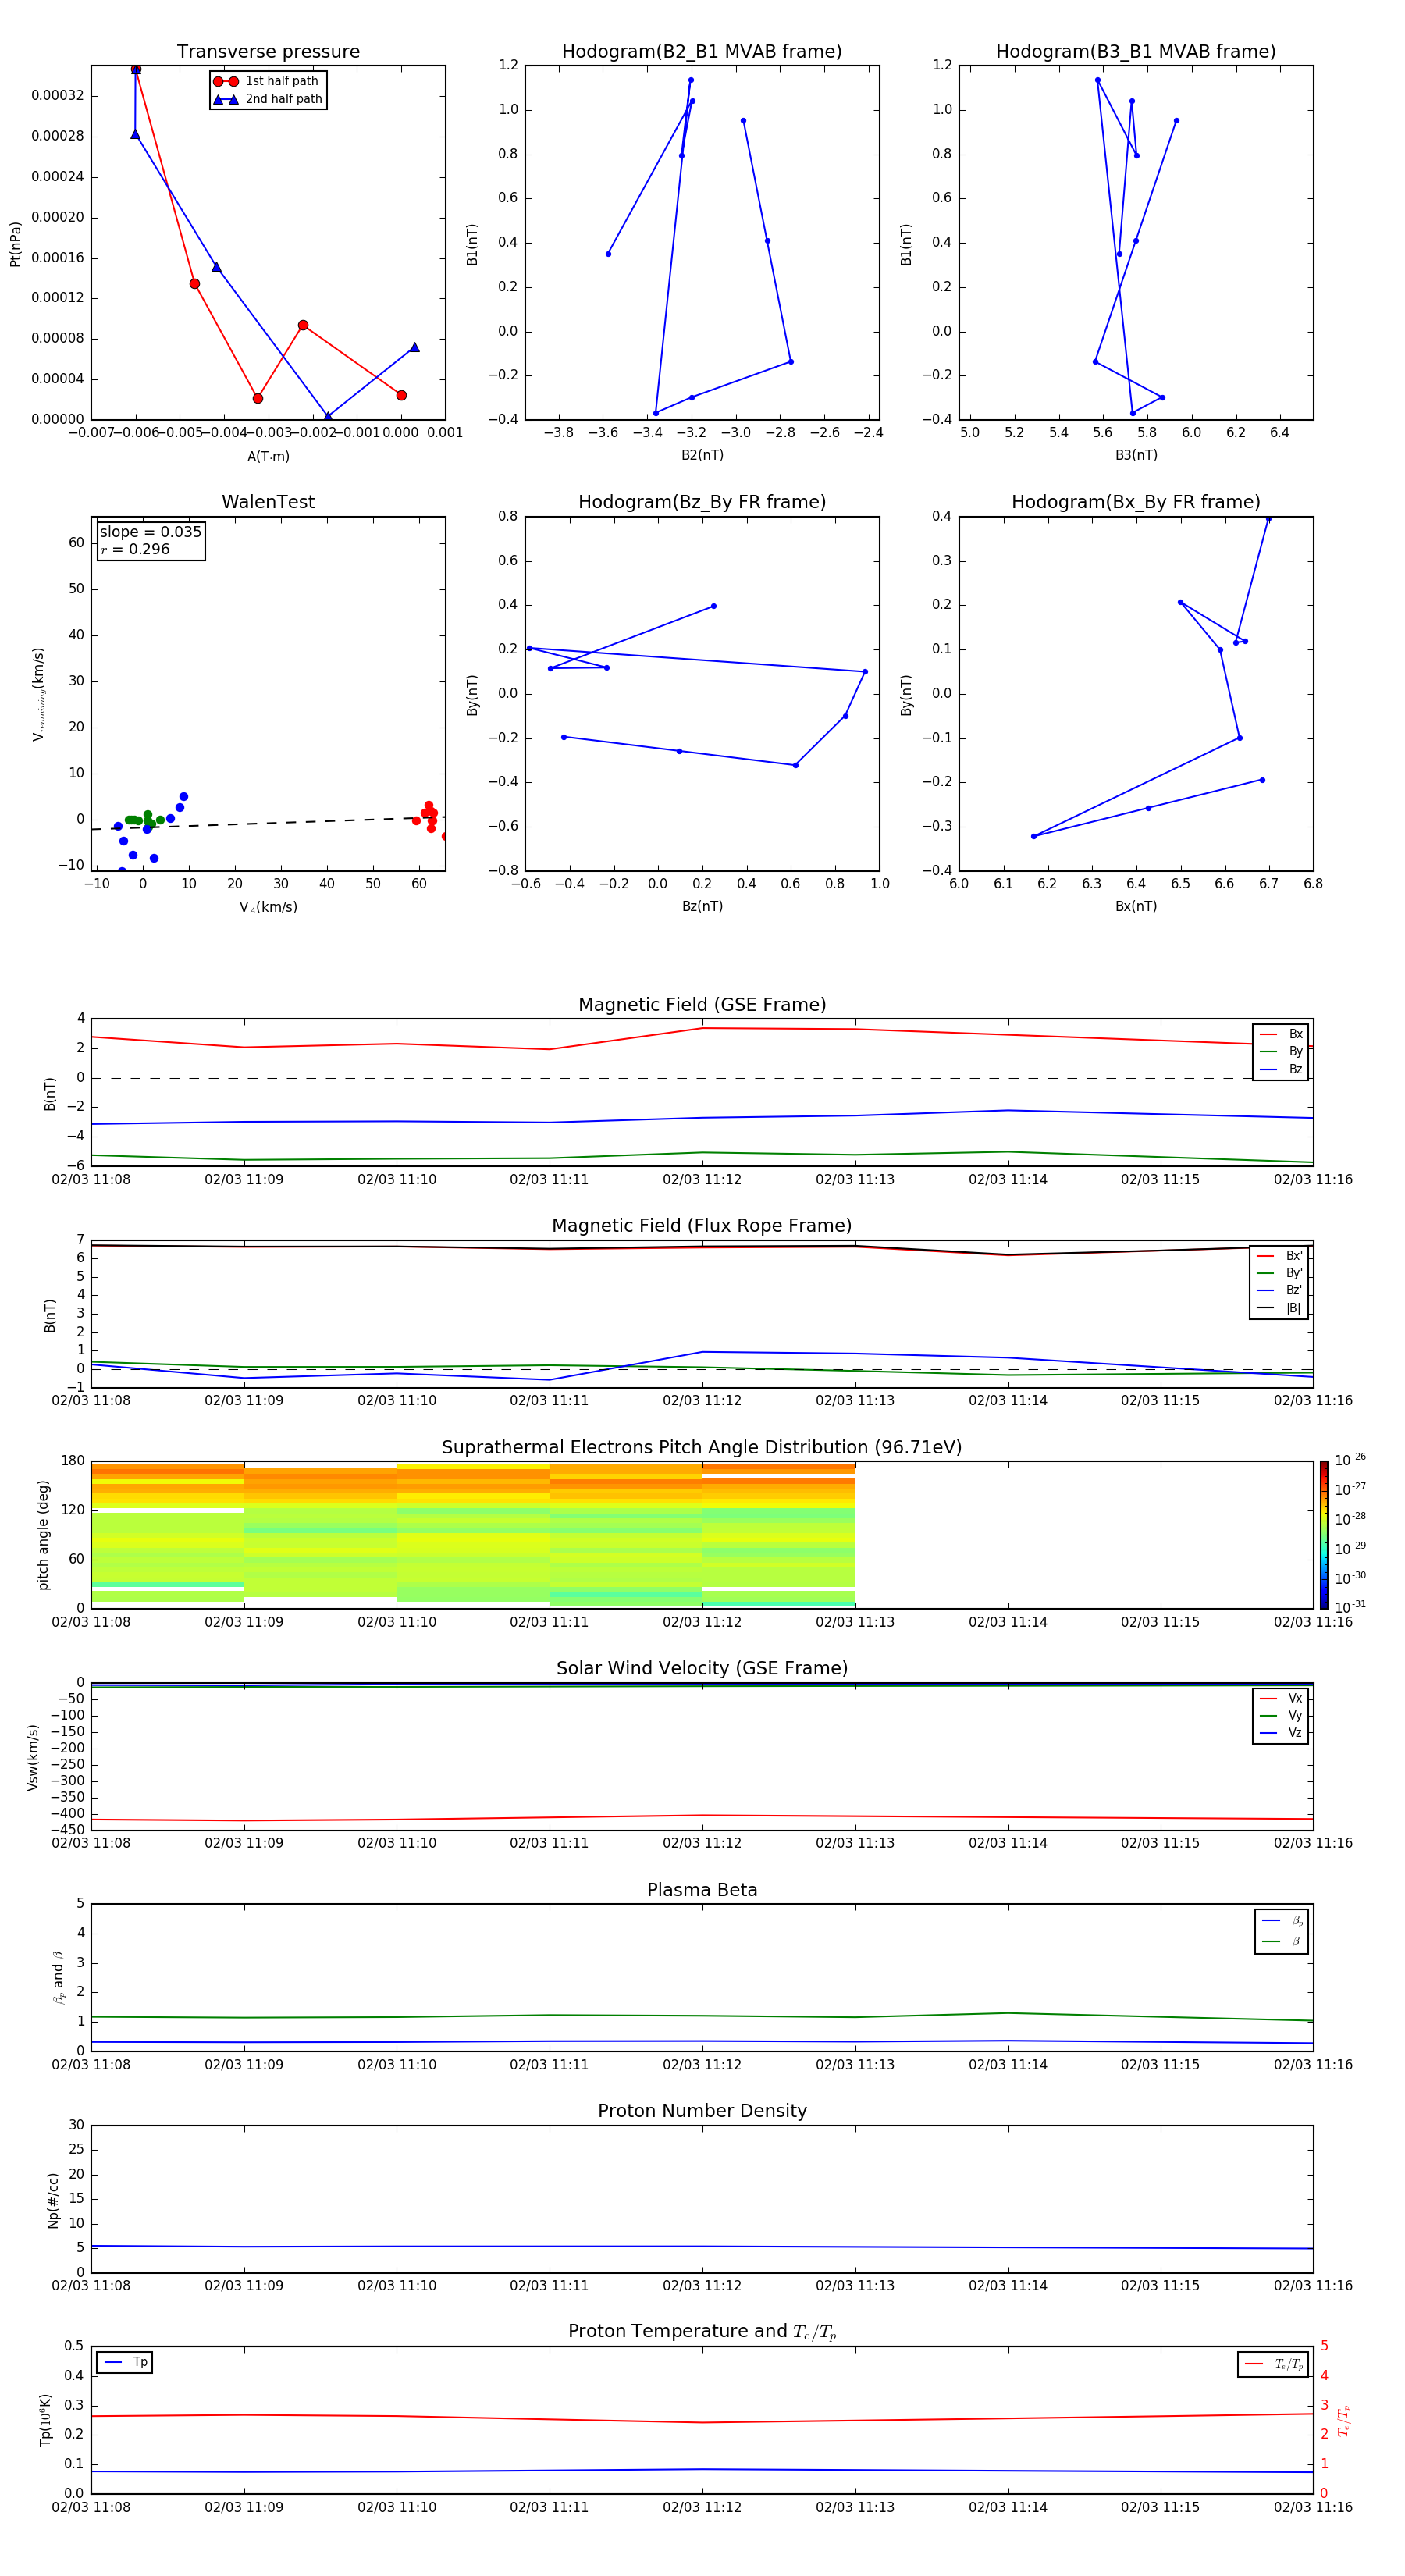Click the V_A(km/s) axis label

pos(268,907)
